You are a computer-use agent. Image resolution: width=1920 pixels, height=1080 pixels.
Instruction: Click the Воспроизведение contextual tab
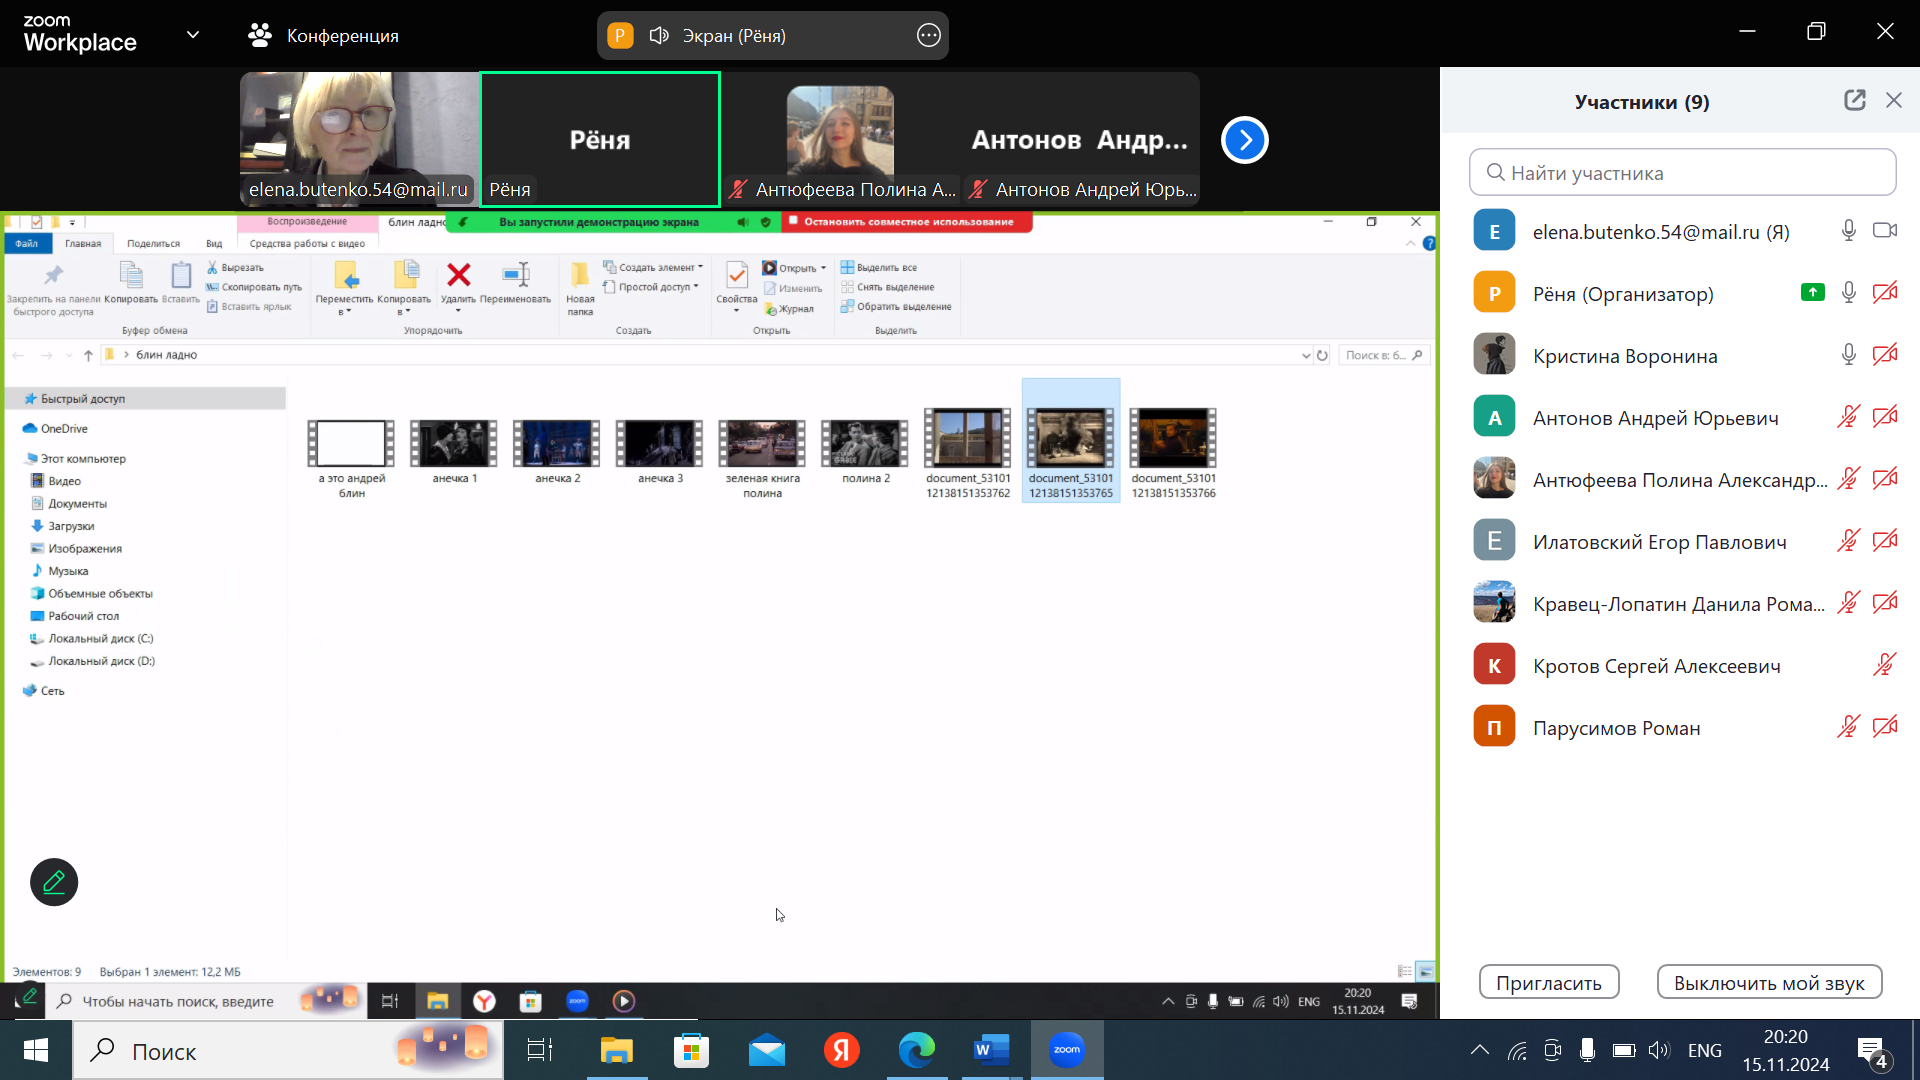tap(307, 221)
